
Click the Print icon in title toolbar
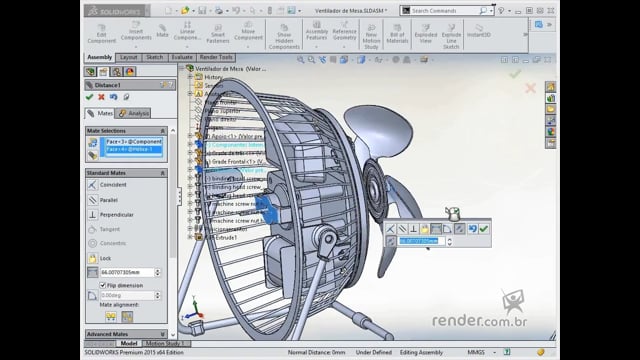[x=218, y=11]
